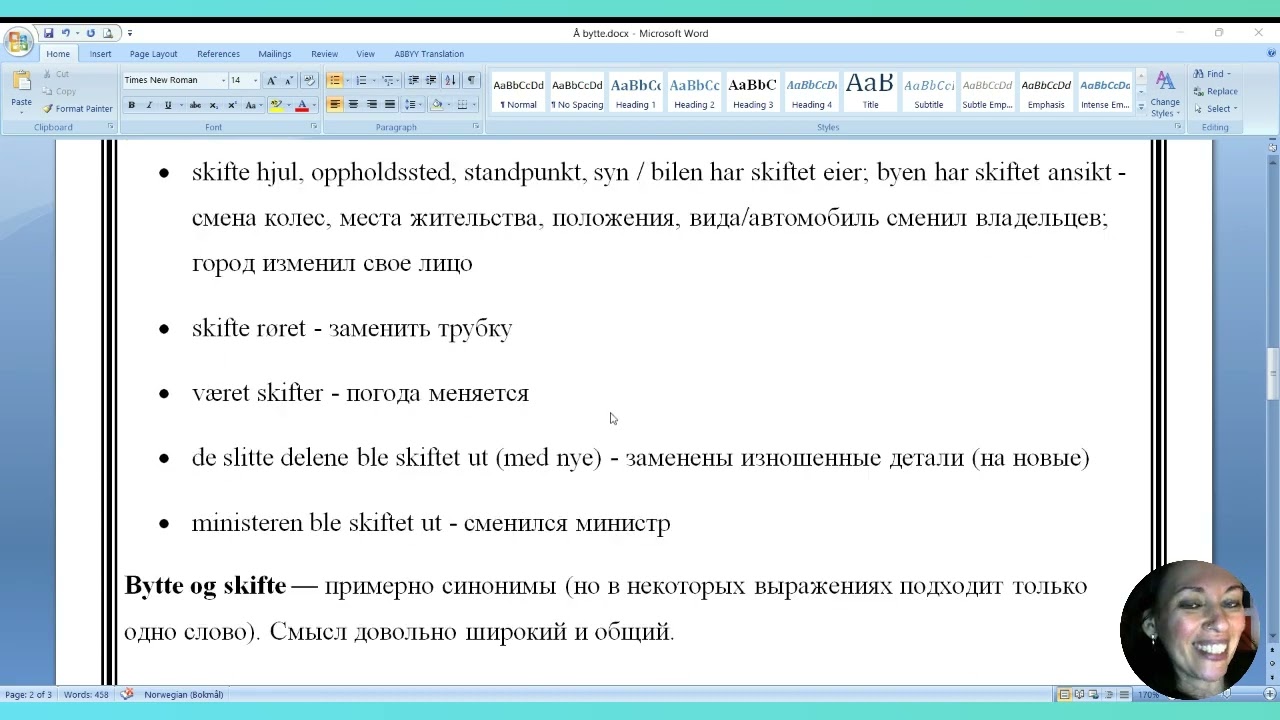Save the document from Quick Access toolbar

[x=48, y=33]
